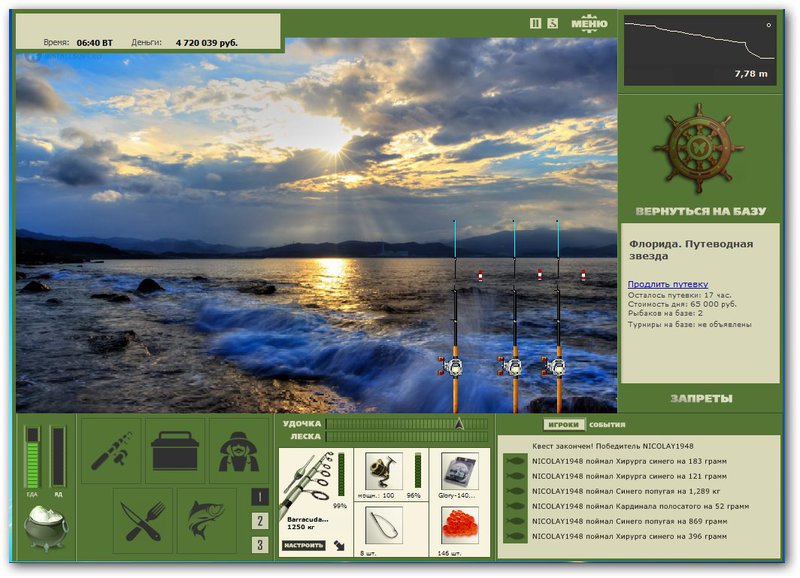Click the УДОЧКА tension bar
This screenshot has width=800, height=578.
pyautogui.click(x=407, y=423)
